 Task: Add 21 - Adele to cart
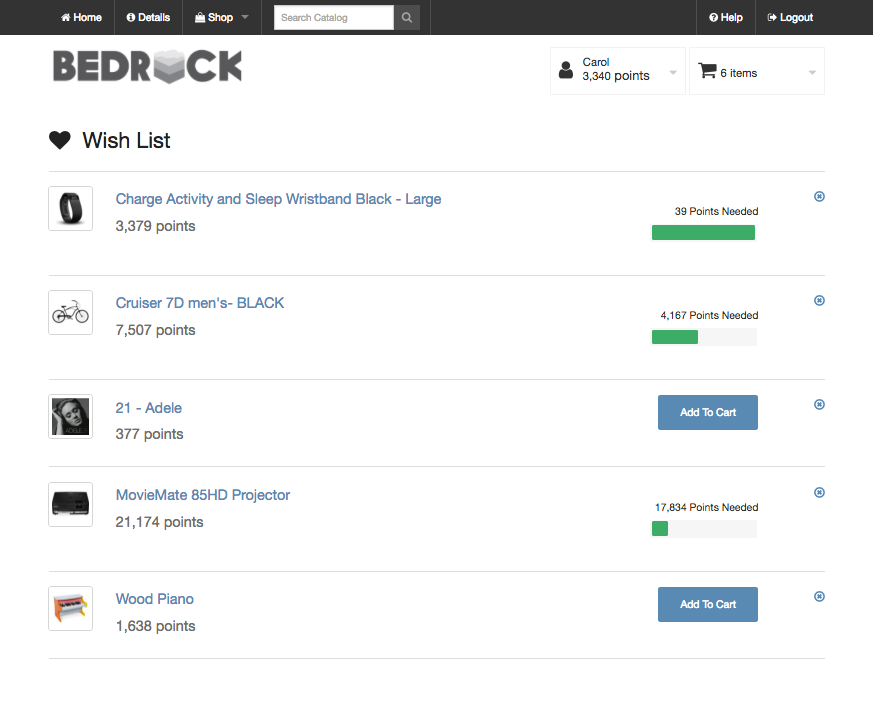708,413
